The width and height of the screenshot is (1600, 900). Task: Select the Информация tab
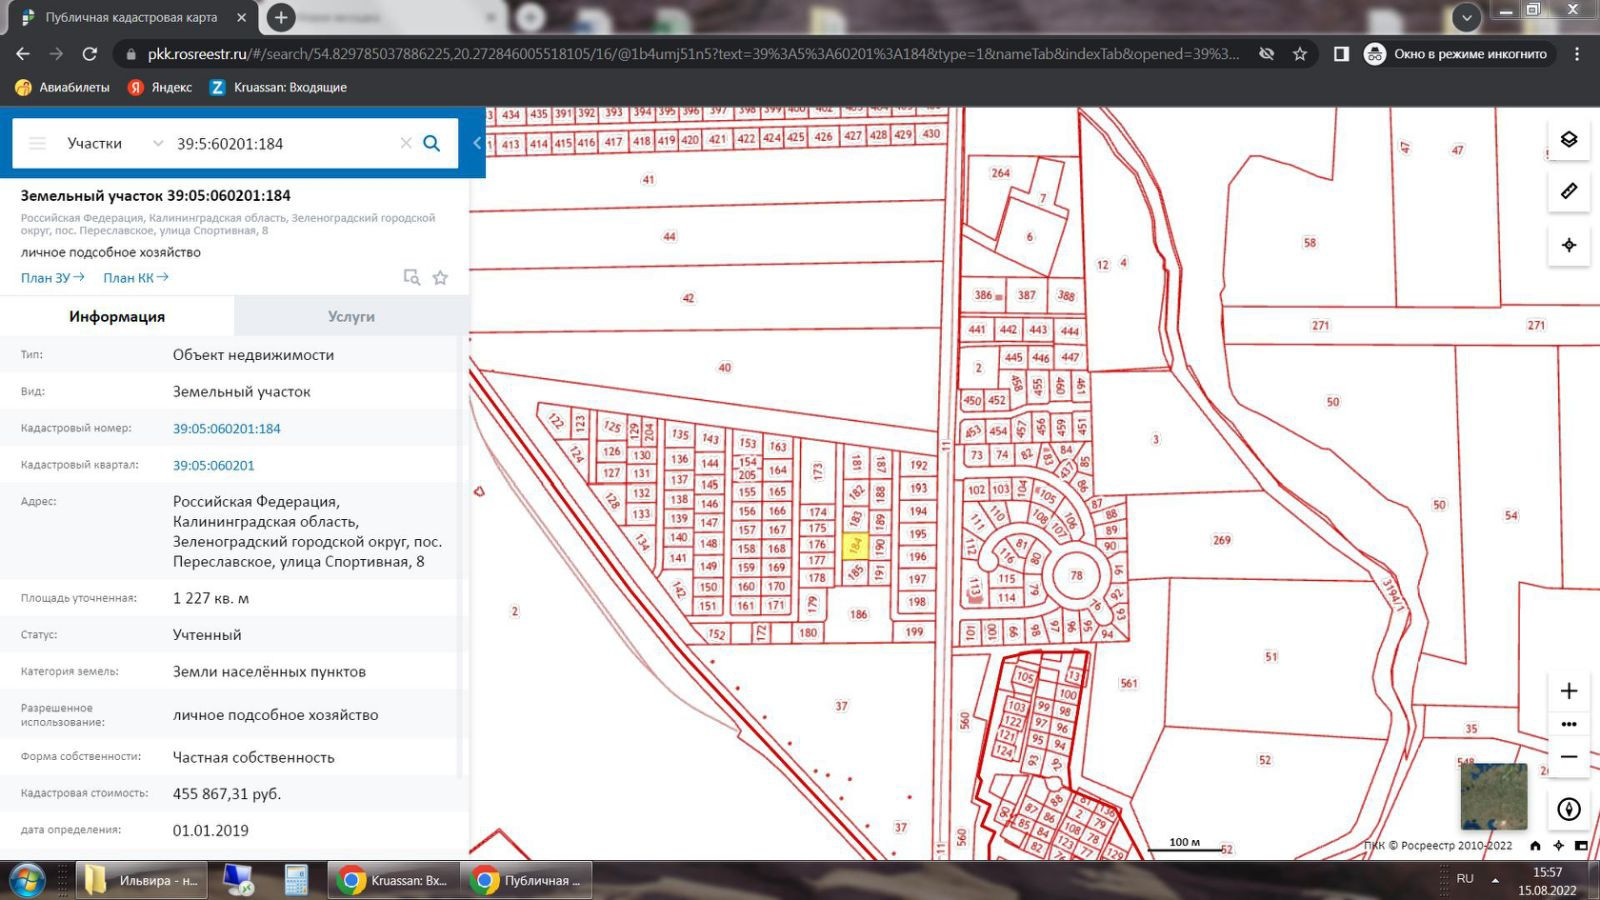tap(117, 316)
